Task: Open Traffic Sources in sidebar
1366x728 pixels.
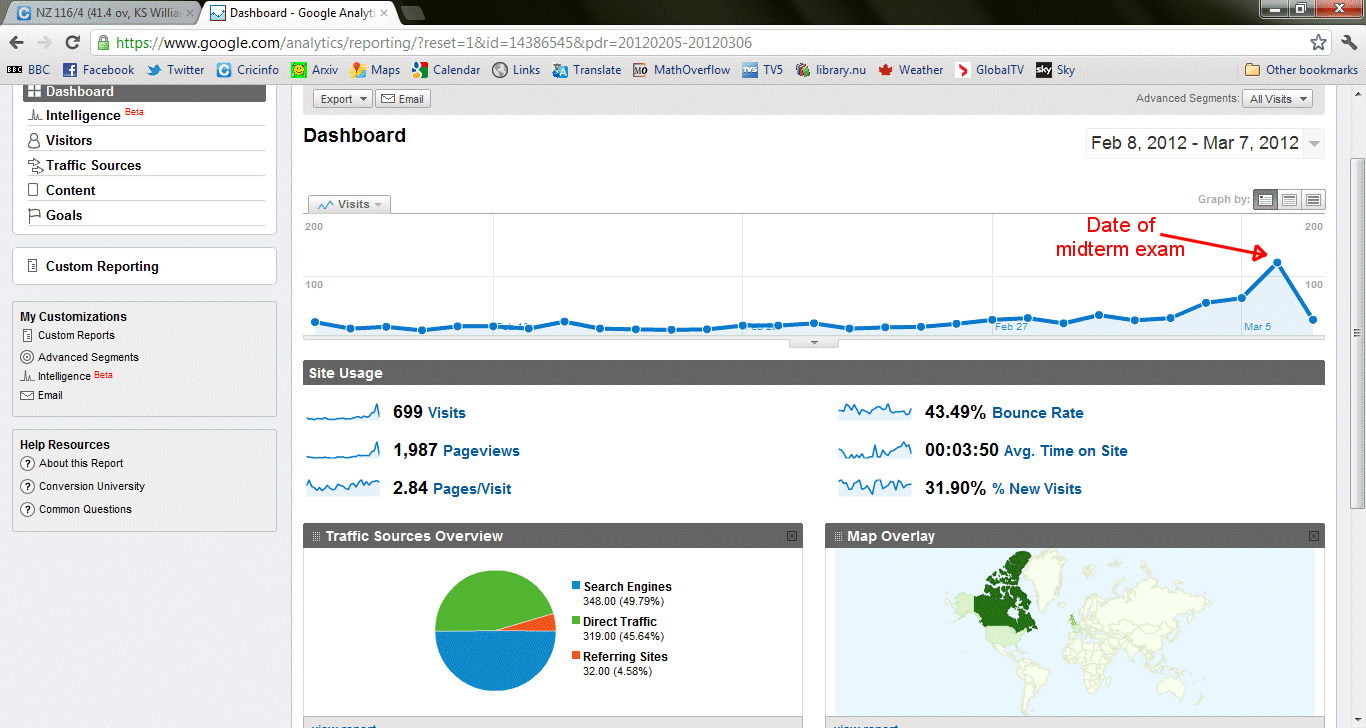Action: point(93,165)
